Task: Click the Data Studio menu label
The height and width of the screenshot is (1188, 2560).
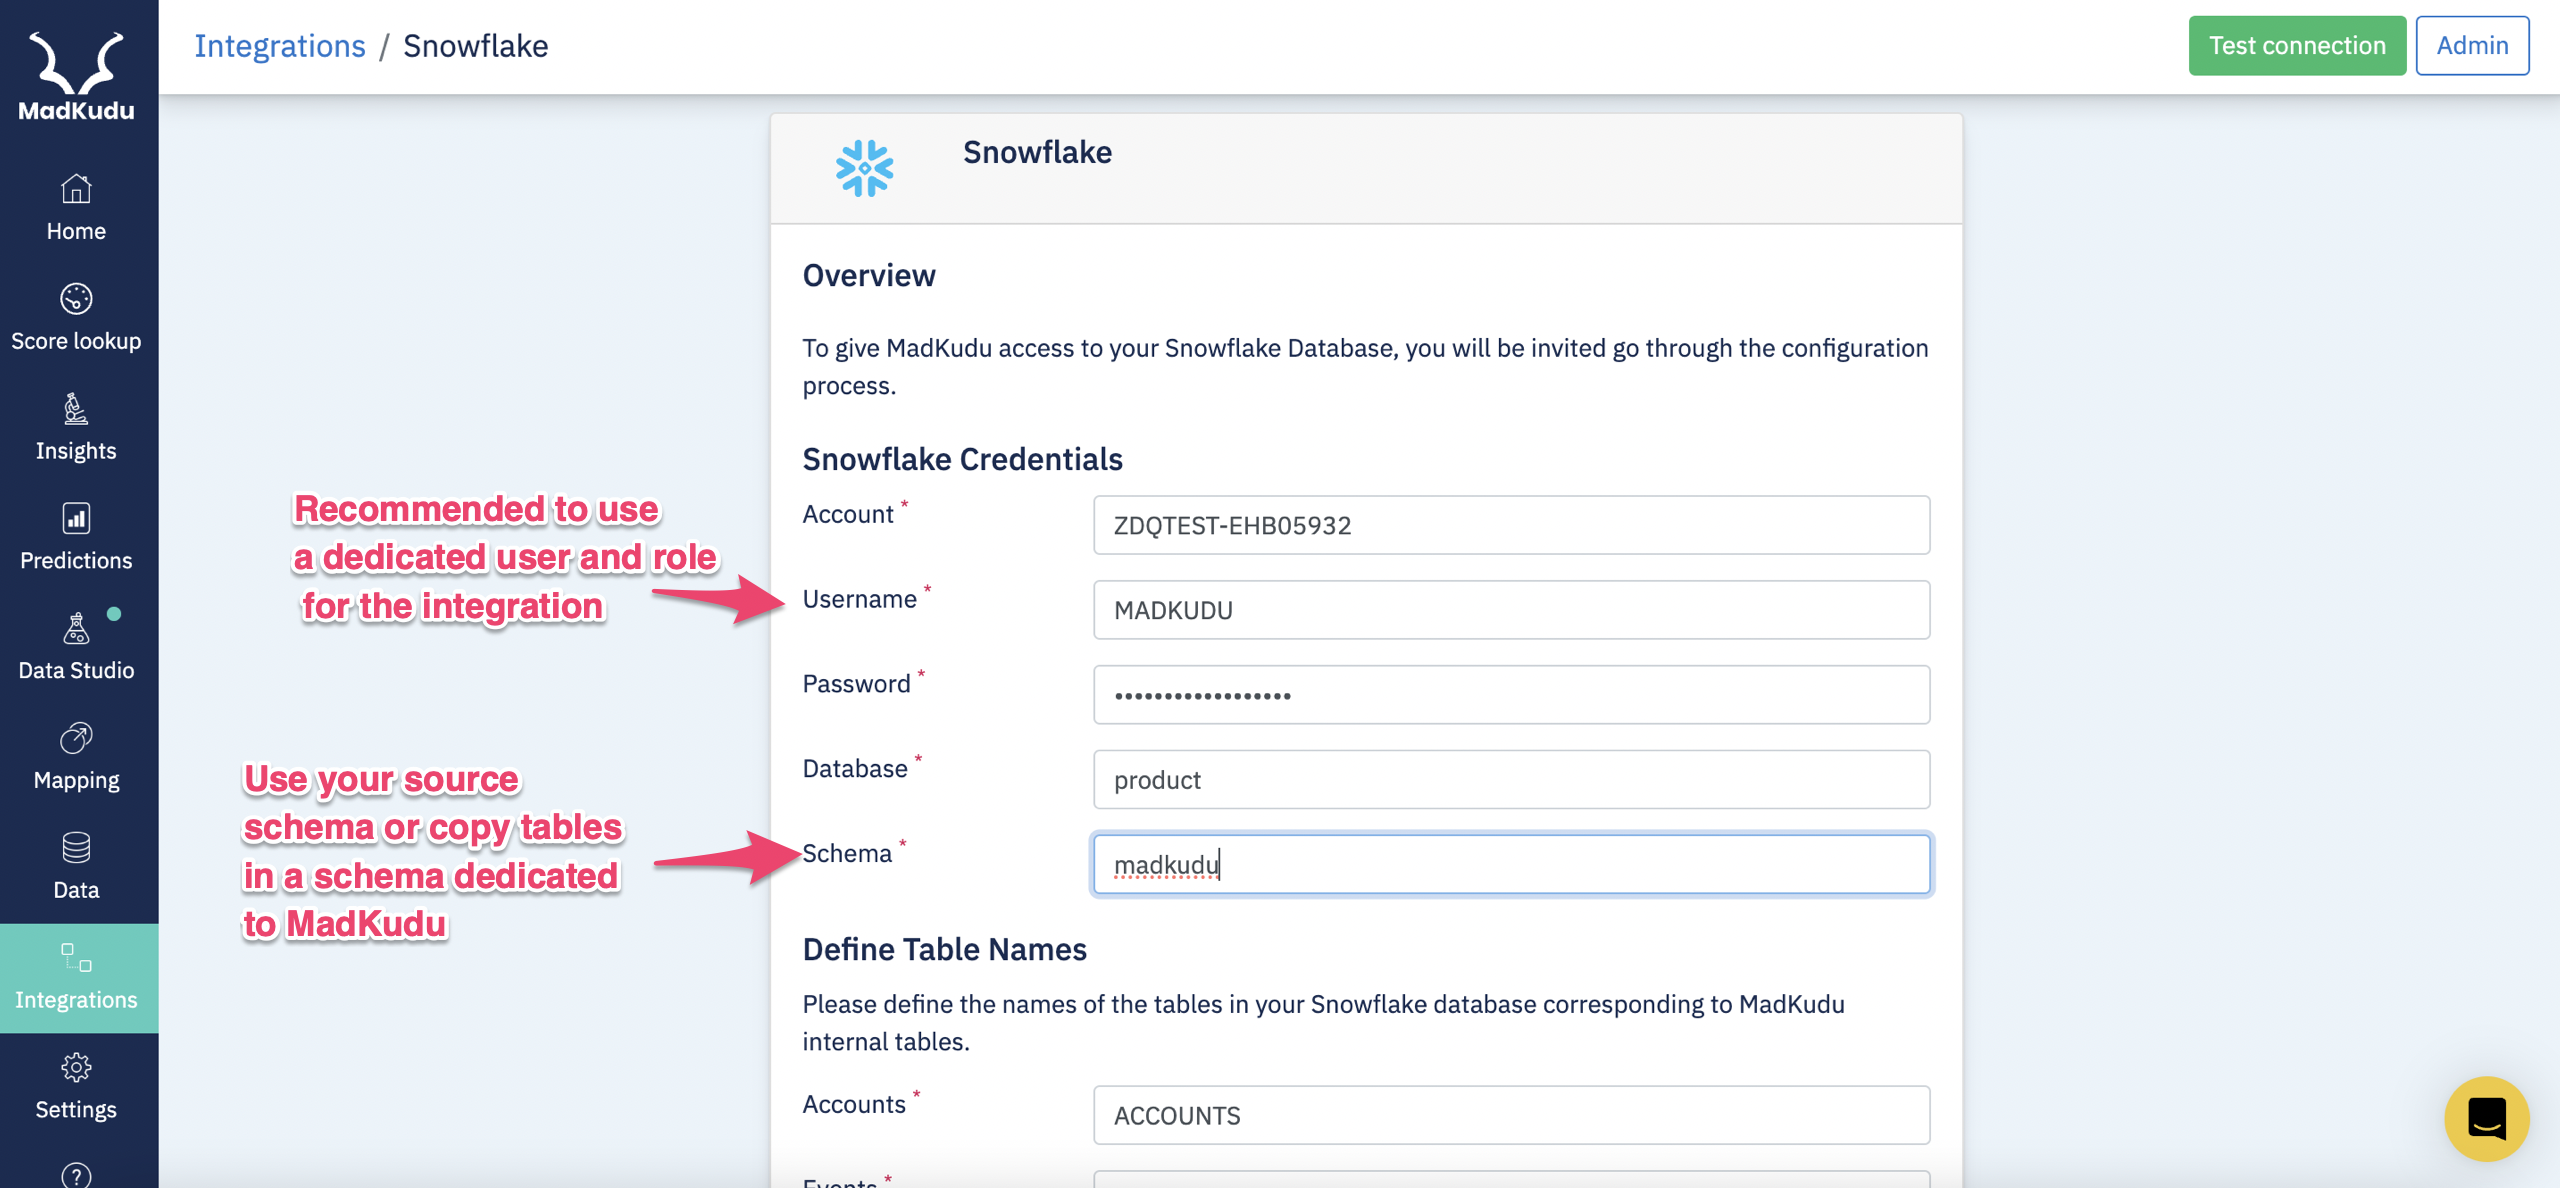Action: click(76, 670)
